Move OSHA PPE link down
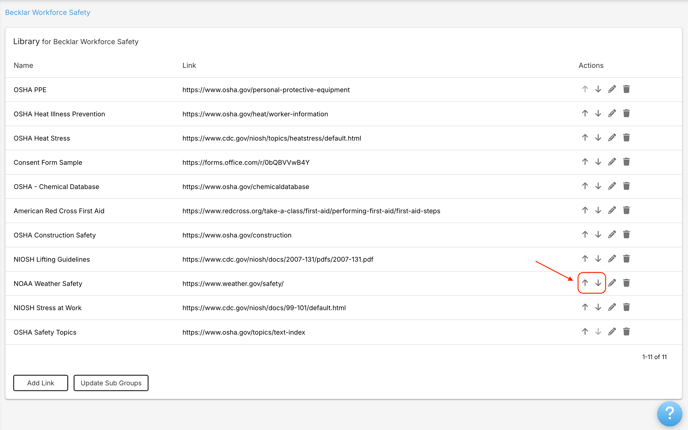The image size is (688, 430). [598, 89]
